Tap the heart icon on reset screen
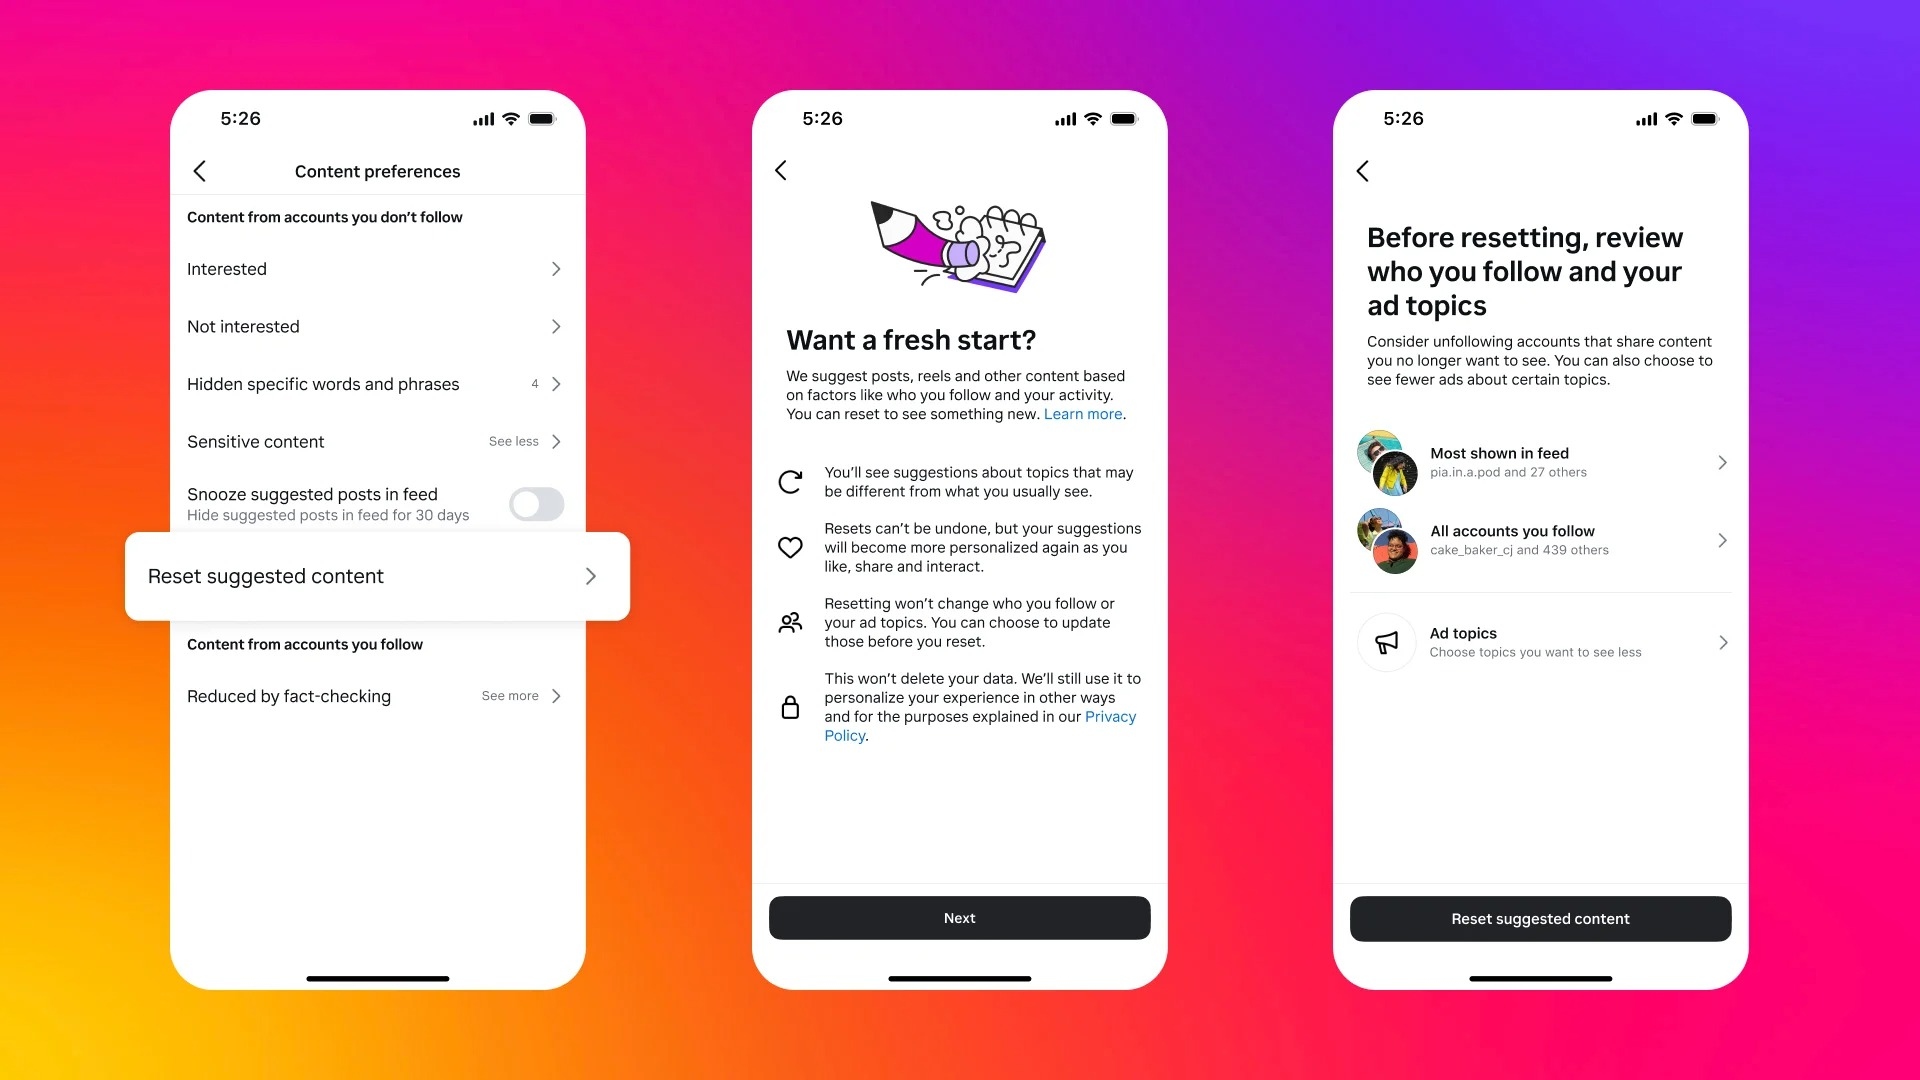The height and width of the screenshot is (1080, 1920). pos(793,546)
